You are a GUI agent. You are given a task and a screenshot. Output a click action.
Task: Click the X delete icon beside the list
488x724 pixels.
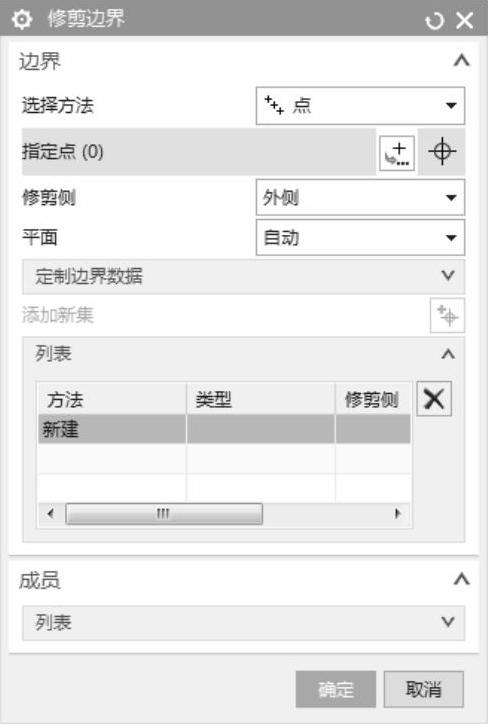pyautogui.click(x=434, y=398)
